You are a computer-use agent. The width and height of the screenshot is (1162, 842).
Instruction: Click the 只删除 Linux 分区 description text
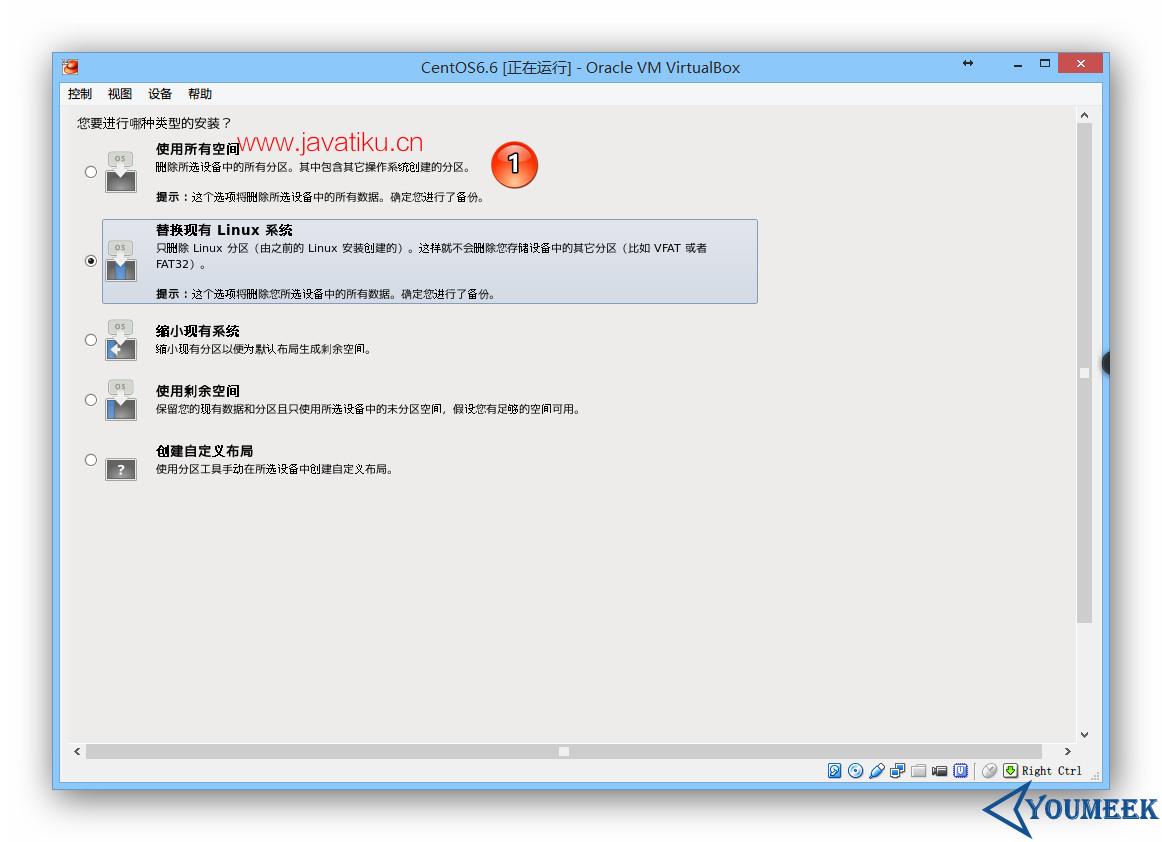click(431, 256)
